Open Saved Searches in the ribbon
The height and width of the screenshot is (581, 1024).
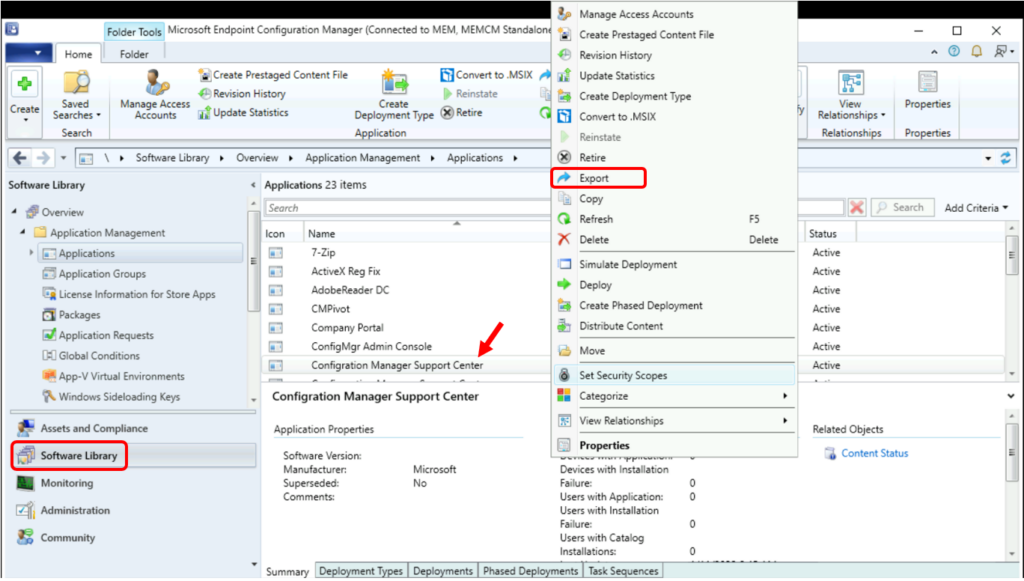click(x=76, y=95)
